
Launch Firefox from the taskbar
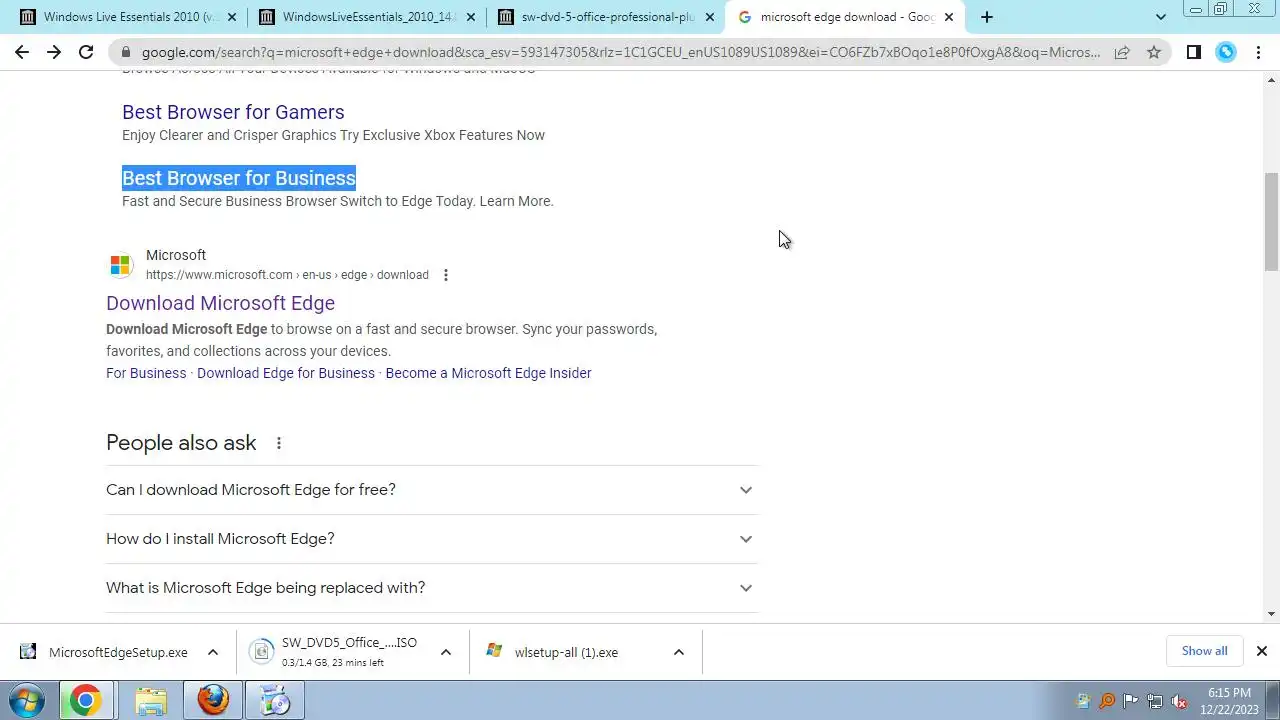213,700
